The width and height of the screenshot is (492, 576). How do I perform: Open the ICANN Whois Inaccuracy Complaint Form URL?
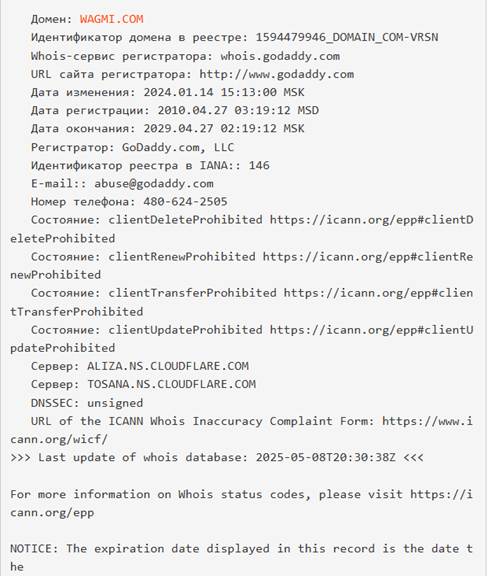pyautogui.click(x=427, y=421)
